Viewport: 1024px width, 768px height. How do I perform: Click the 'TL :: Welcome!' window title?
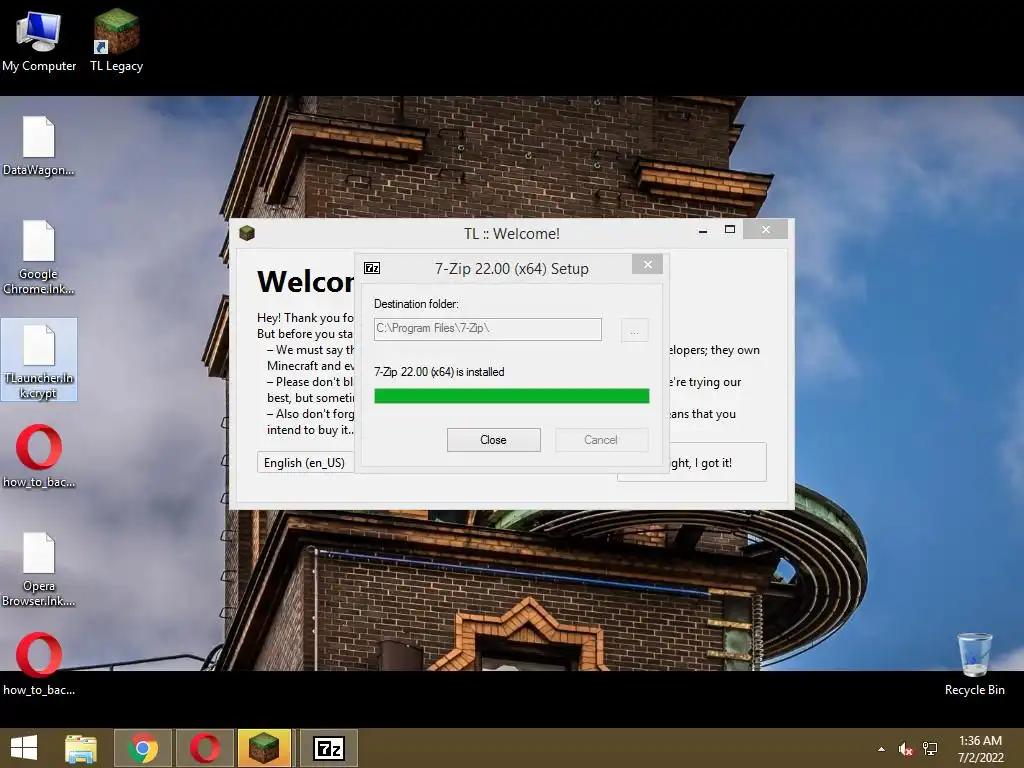click(x=512, y=234)
